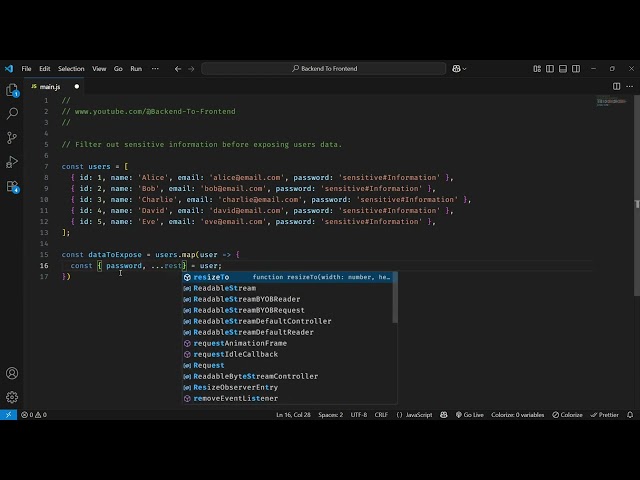The height and width of the screenshot is (480, 640).
Task: Split the editor right
Action: [616, 86]
